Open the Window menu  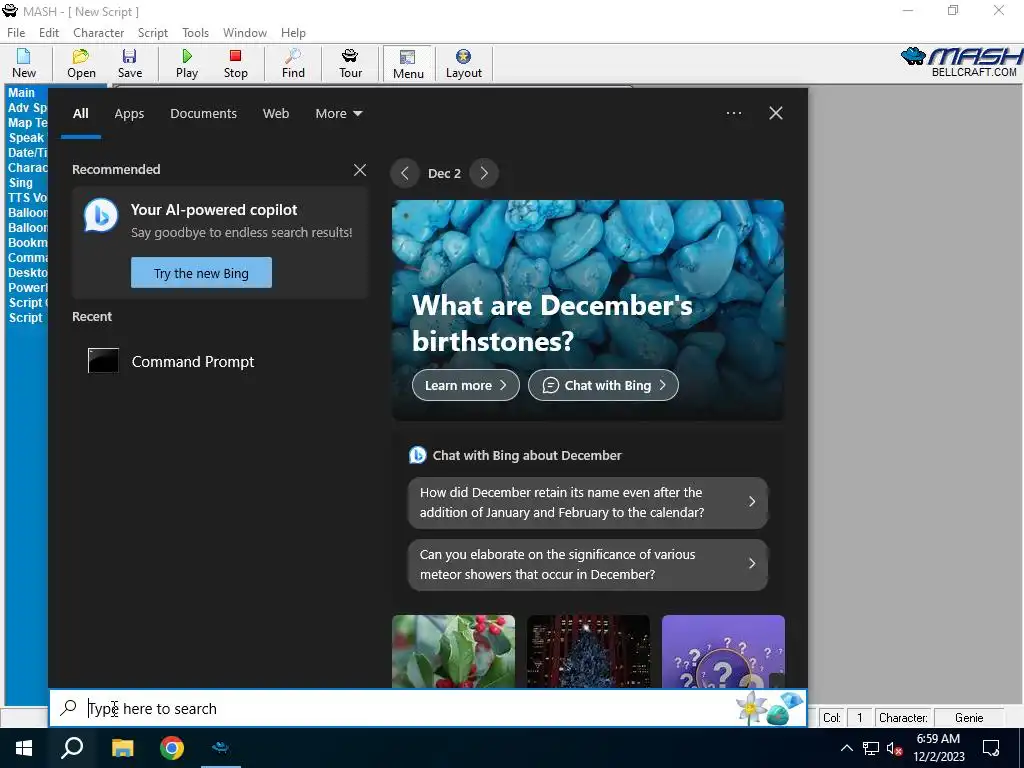(x=245, y=33)
